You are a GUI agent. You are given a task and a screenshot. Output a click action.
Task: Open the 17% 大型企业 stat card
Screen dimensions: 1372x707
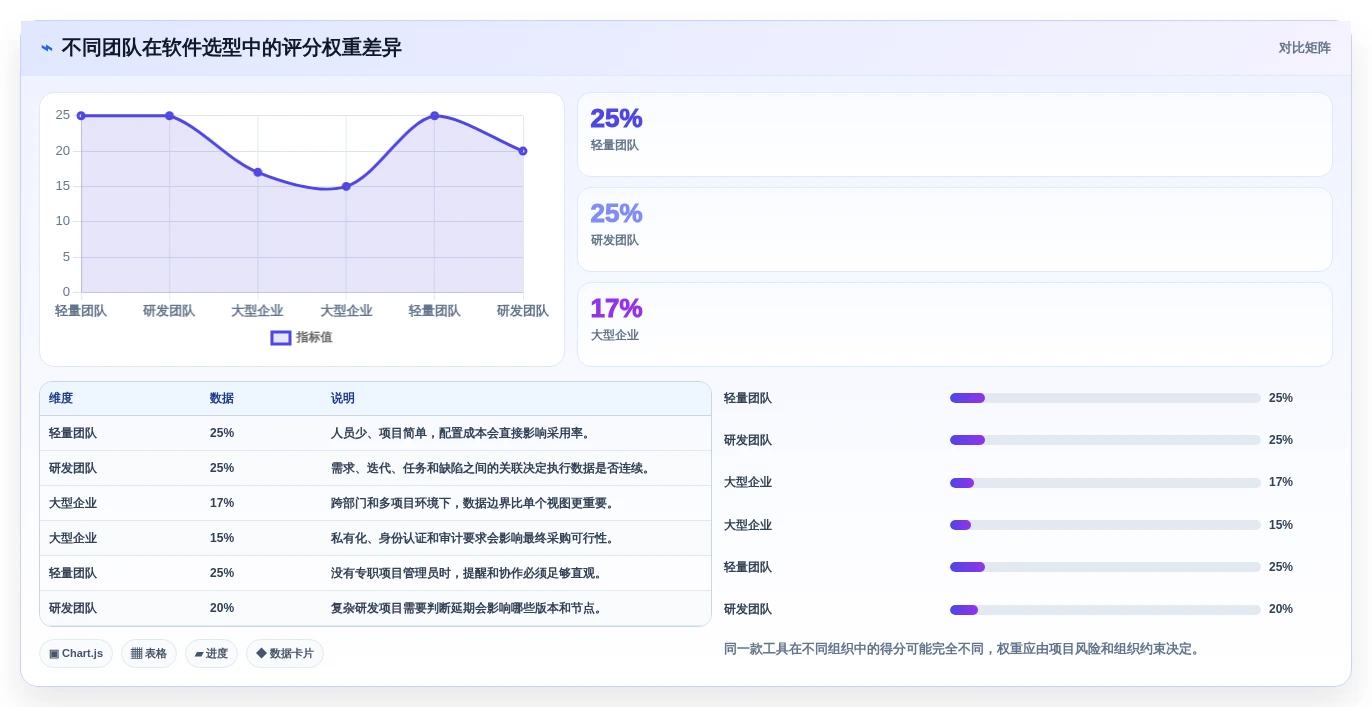[x=955, y=324]
